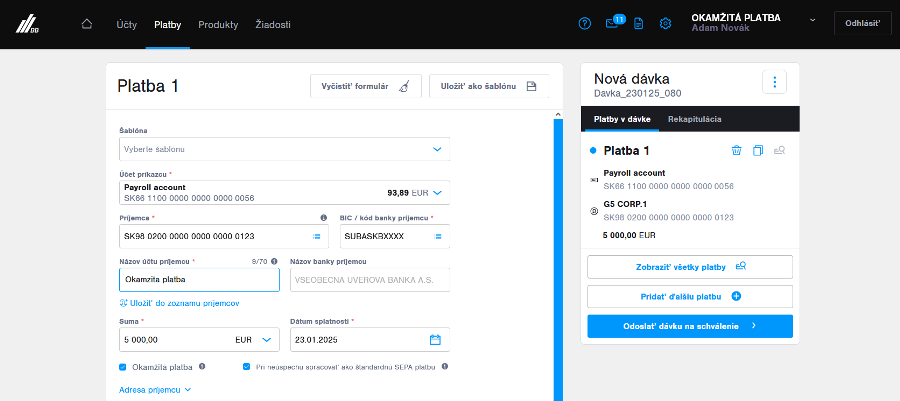Click Názov banky príjemcu field
The width and height of the screenshot is (900, 401).
click(x=370, y=279)
